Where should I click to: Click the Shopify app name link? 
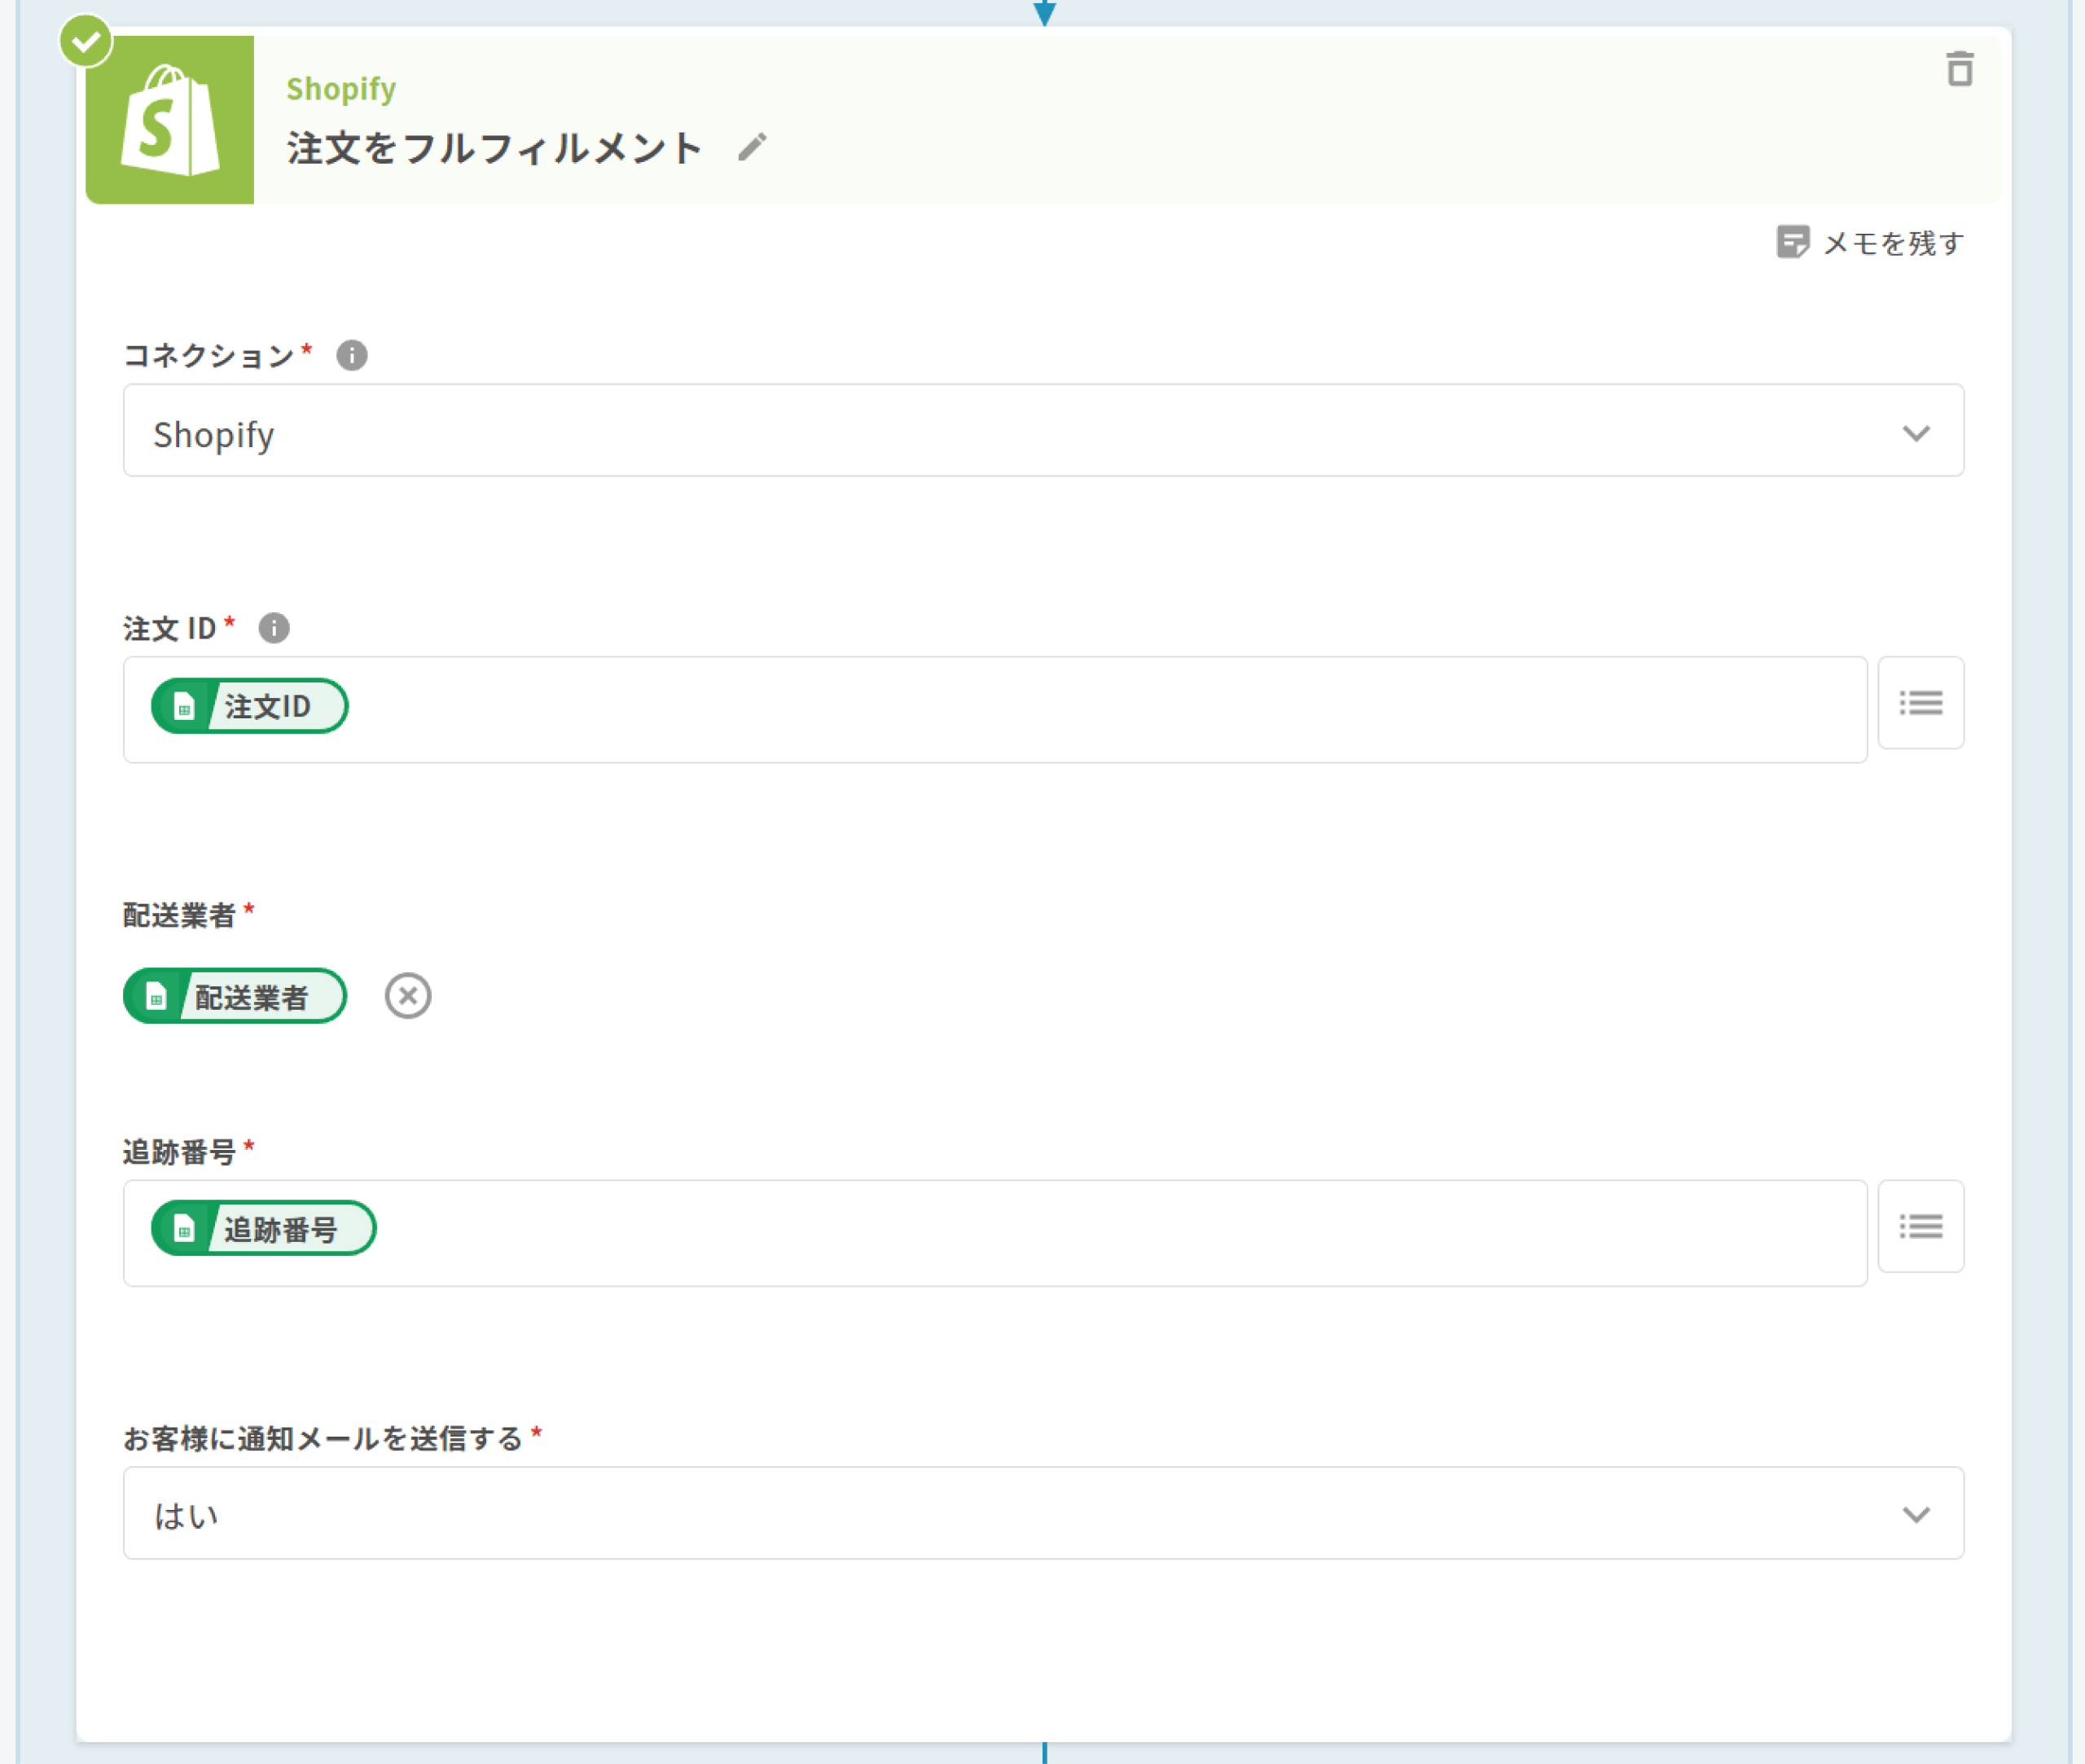click(341, 89)
